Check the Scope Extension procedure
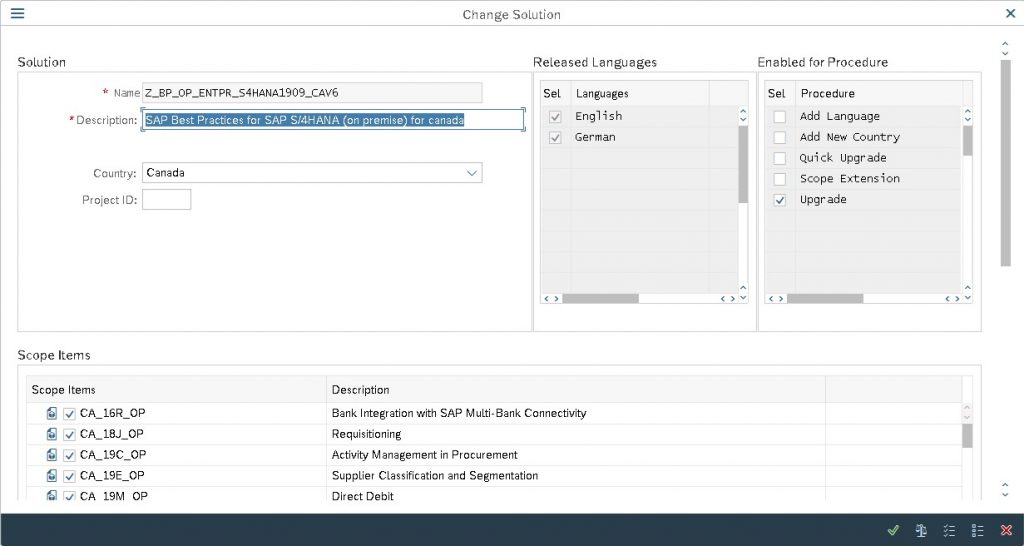Screen dimensions: 1024x546 pyautogui.click(x=780, y=179)
